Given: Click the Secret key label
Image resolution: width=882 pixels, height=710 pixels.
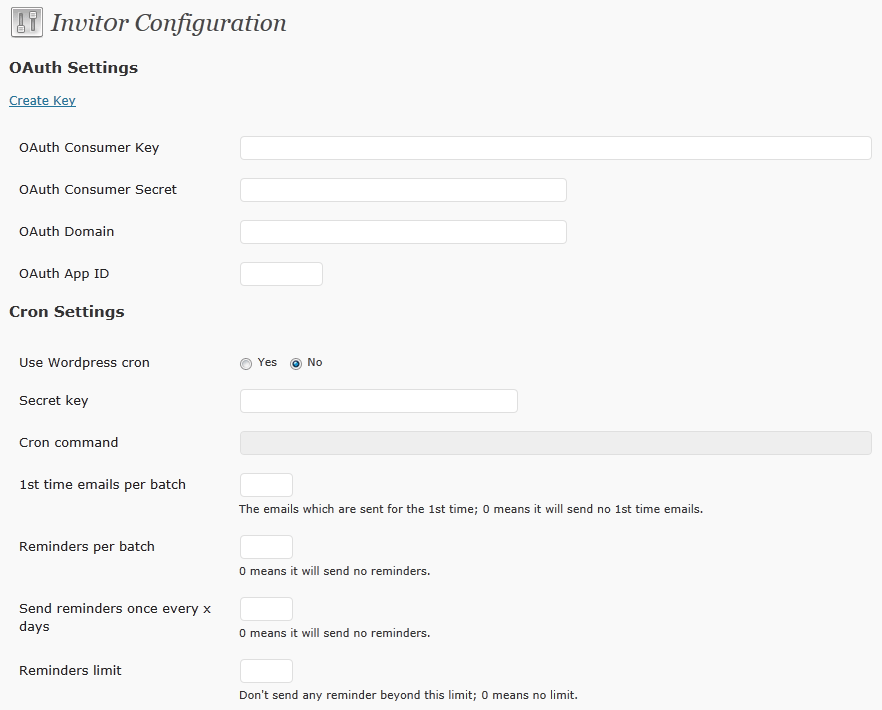Looking at the screenshot, I should 53,401.
